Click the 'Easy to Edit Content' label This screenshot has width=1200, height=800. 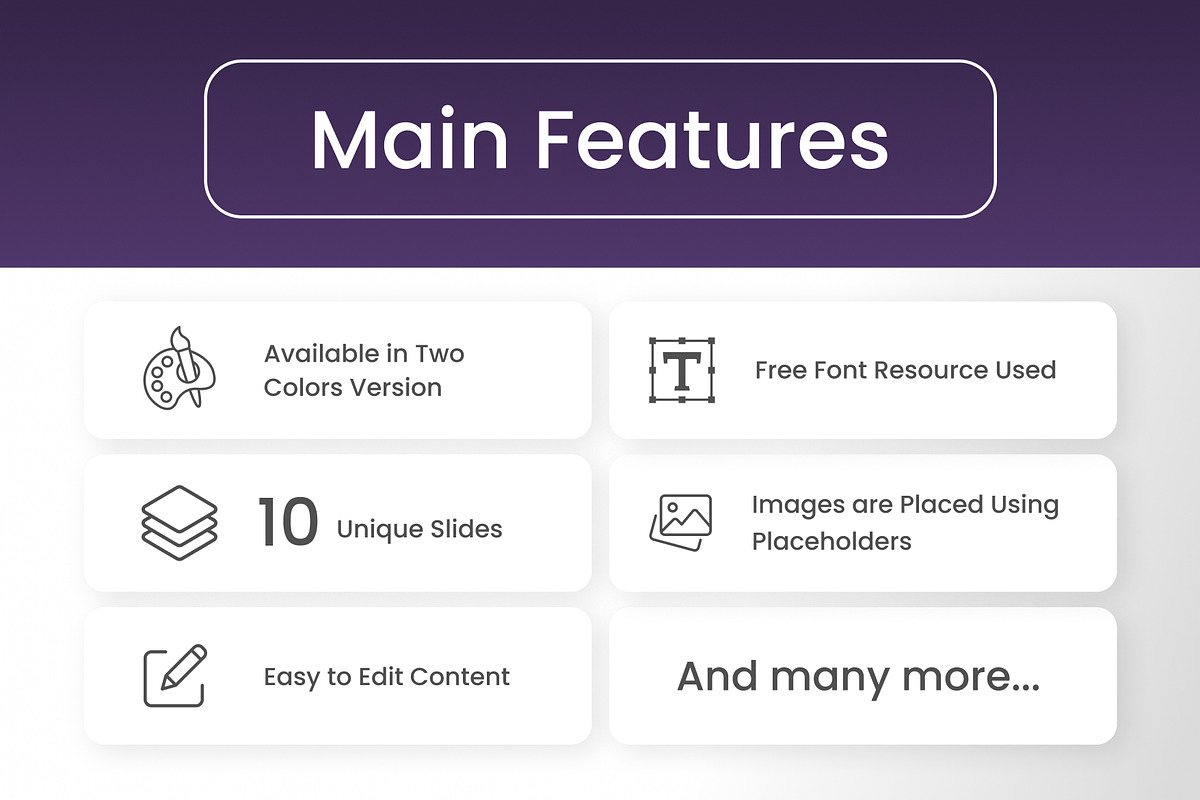[387, 677]
